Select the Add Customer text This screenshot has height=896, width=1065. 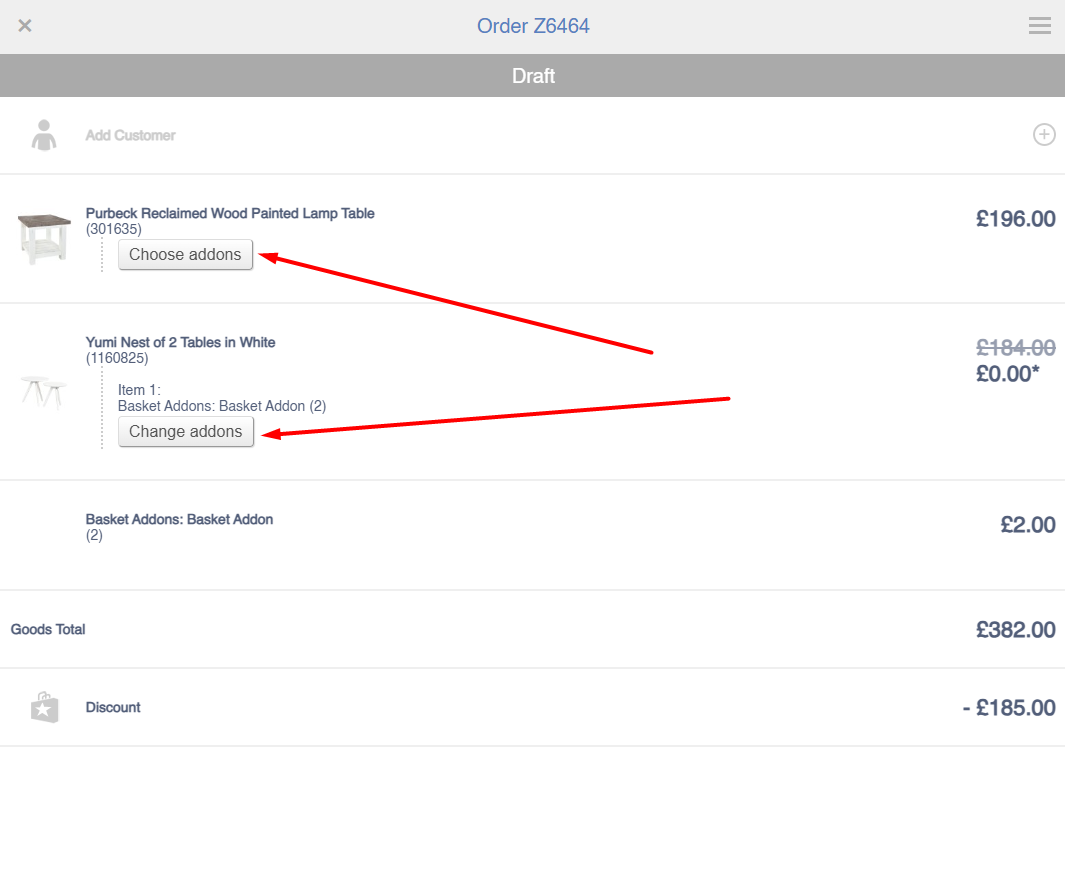pyautogui.click(x=130, y=135)
